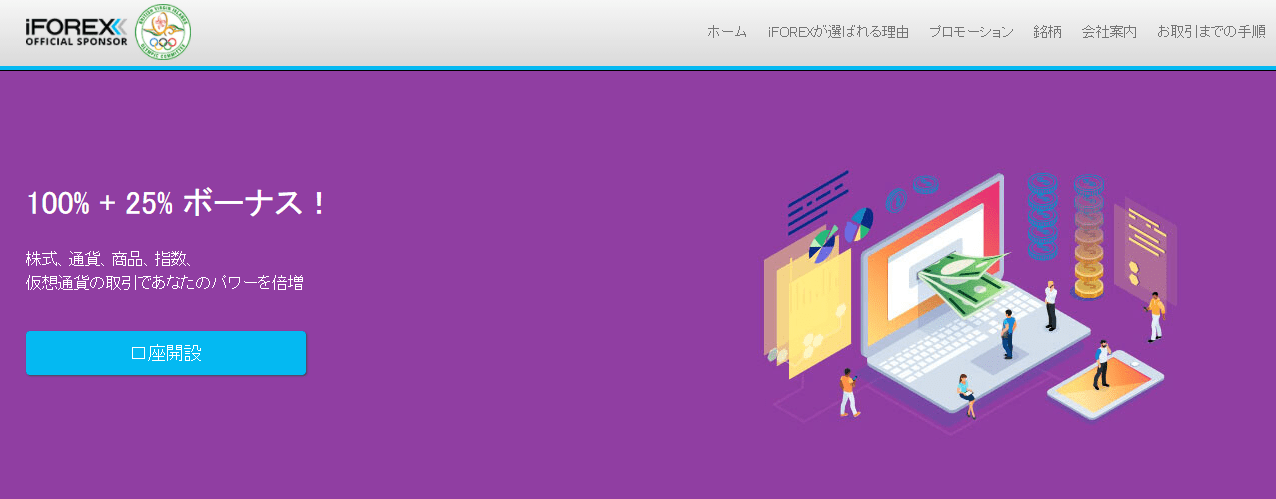Click the 100% + 25% ボーナス headline
This screenshot has height=499, width=1276.
176,204
